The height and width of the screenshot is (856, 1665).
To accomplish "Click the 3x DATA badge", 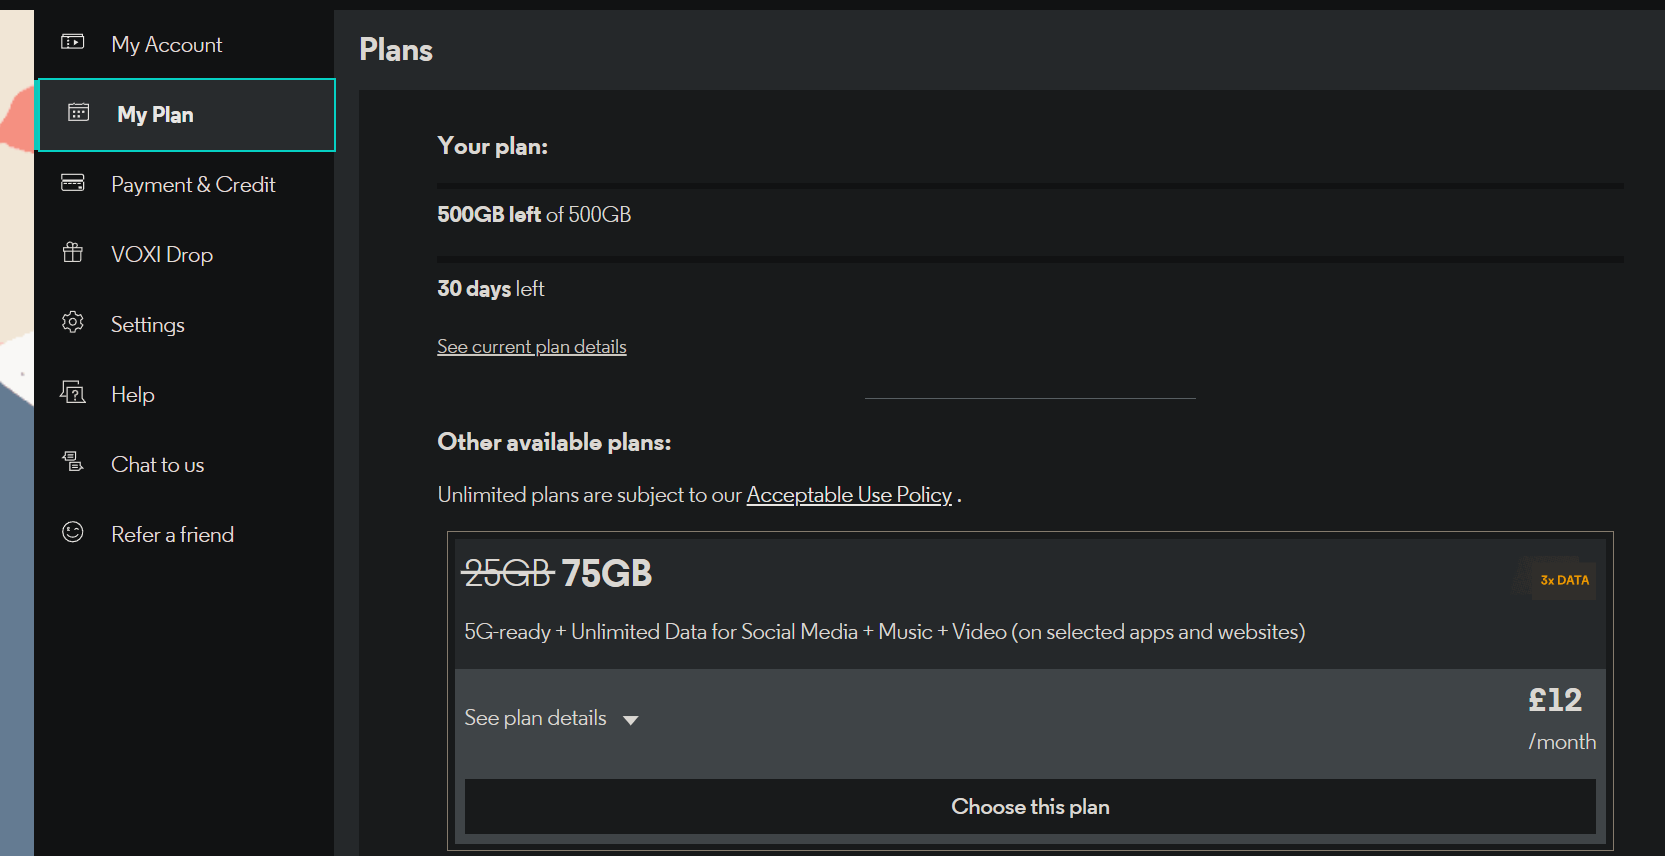I will tap(1563, 580).
